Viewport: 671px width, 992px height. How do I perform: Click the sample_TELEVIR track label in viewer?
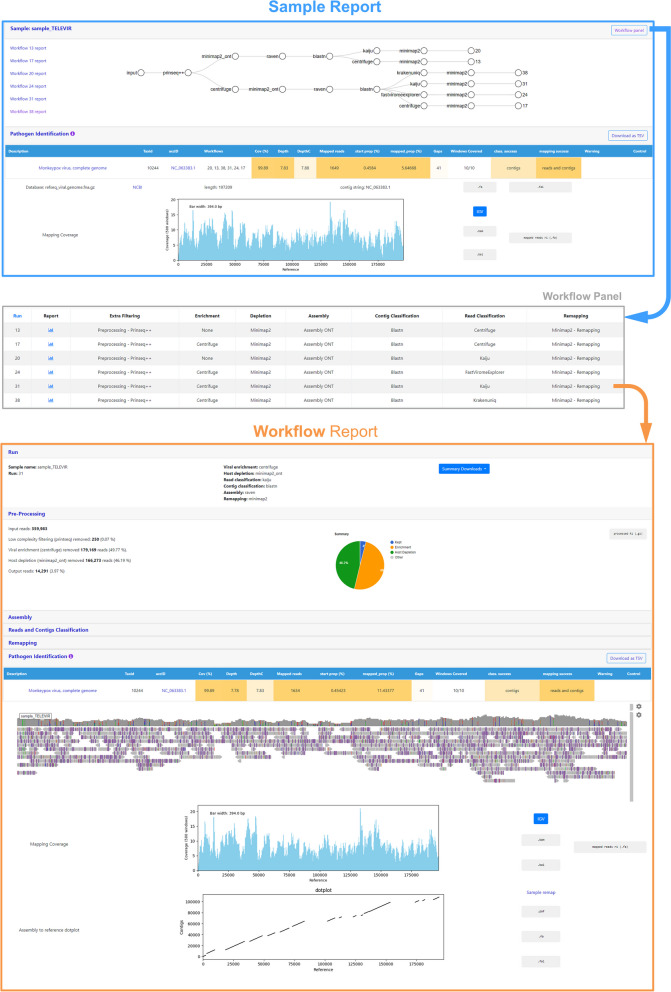pos(35,716)
